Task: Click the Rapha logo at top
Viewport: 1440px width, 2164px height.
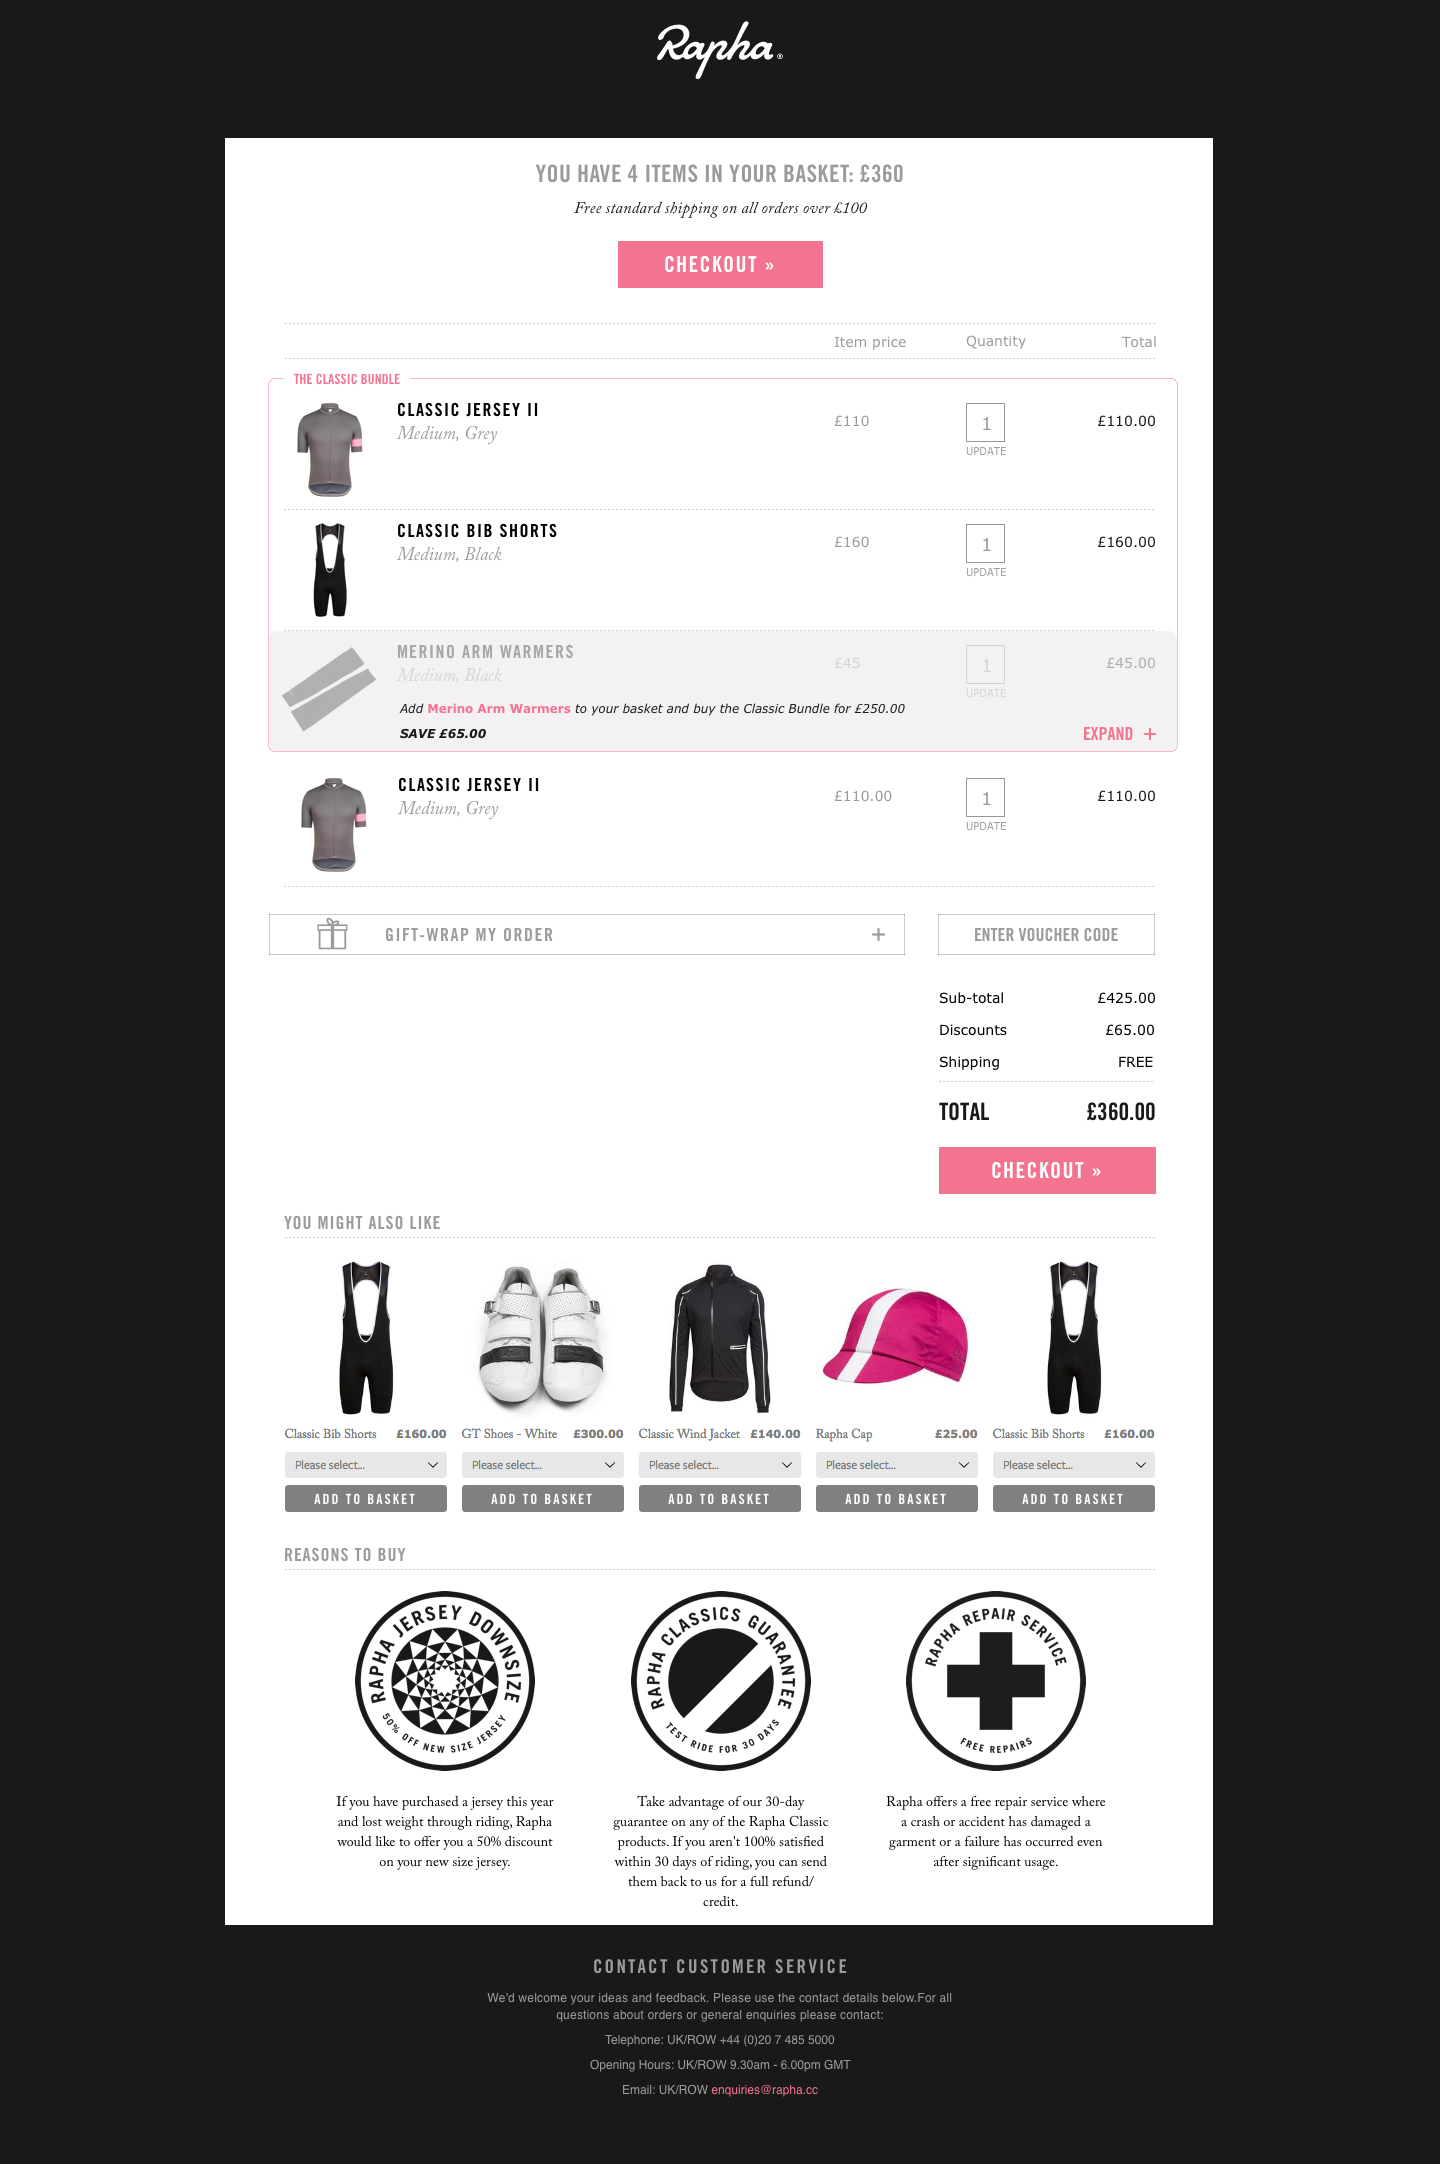Action: coord(719,49)
